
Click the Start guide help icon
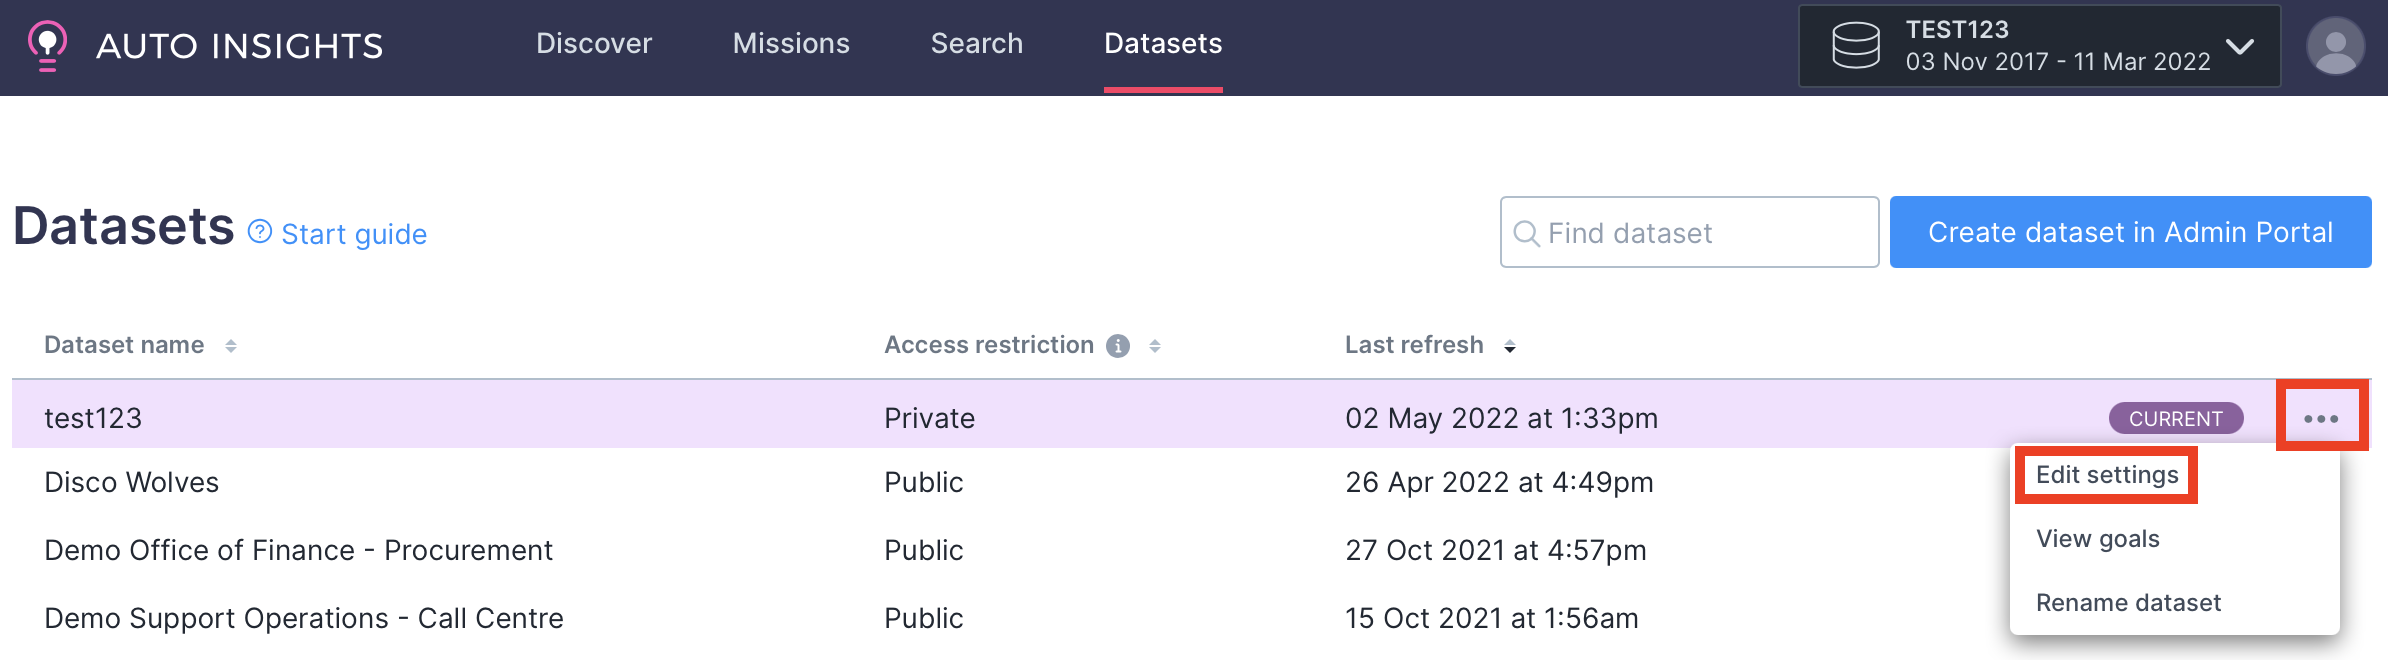(260, 232)
